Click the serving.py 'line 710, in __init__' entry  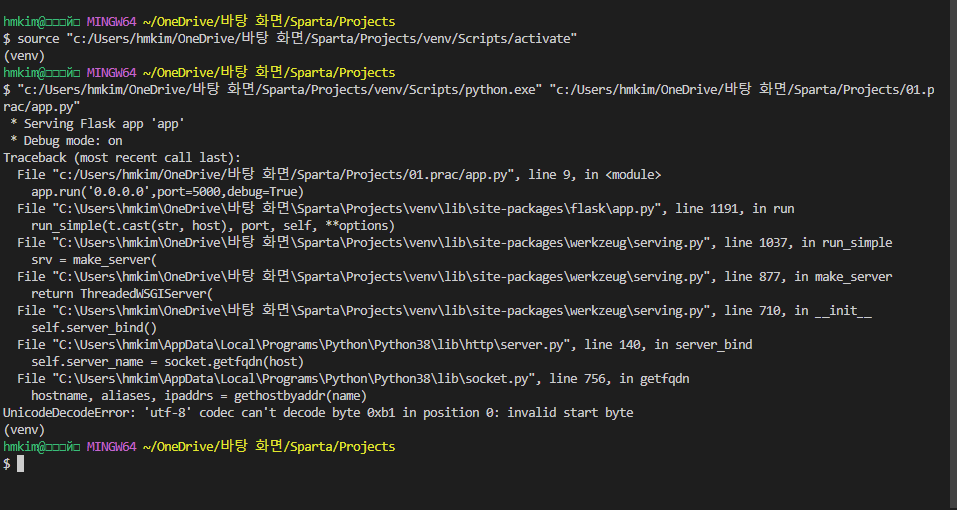[x=444, y=311]
